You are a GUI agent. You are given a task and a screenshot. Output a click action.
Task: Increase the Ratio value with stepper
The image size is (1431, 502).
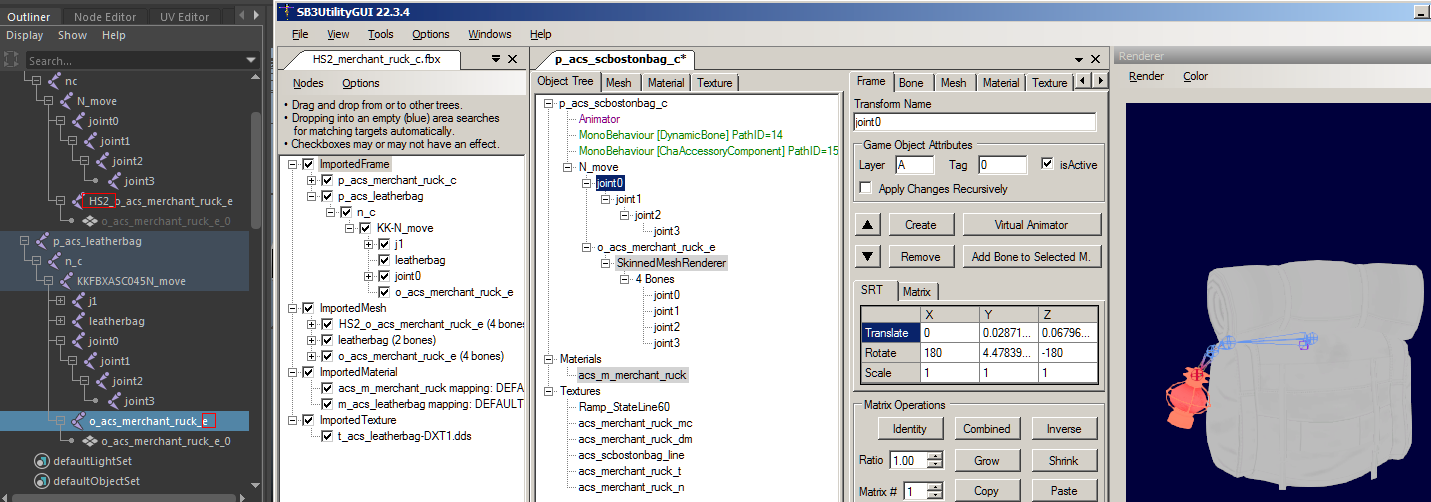click(935, 457)
